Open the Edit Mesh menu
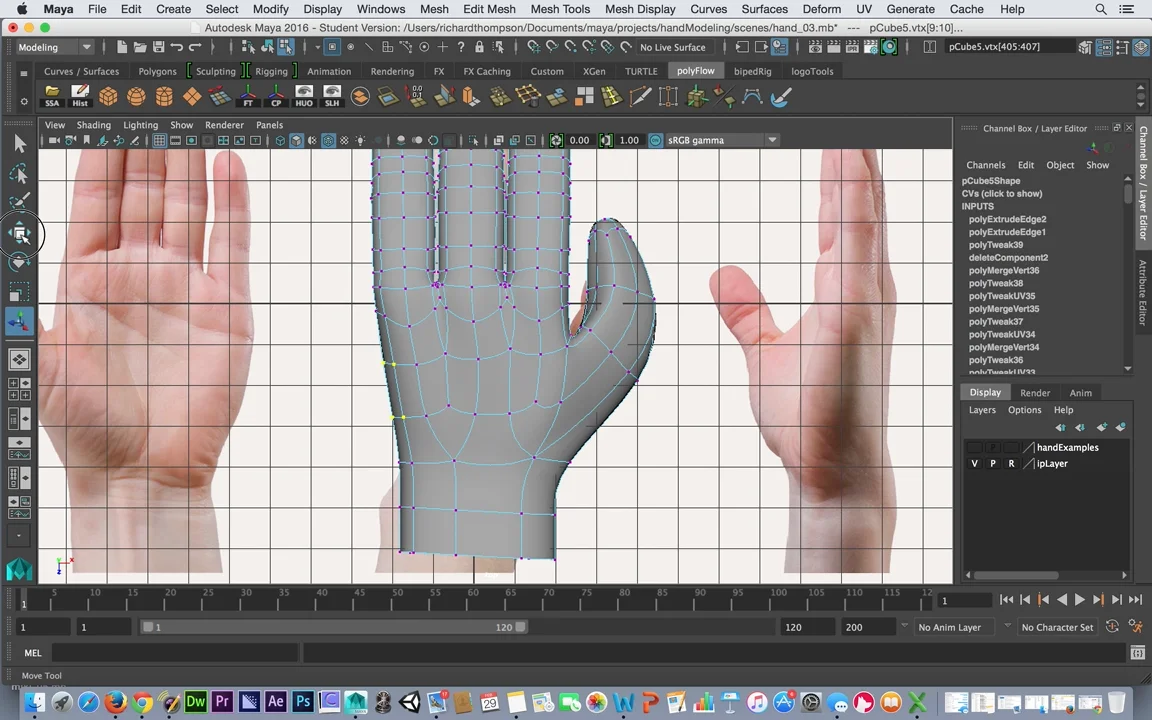The image size is (1152, 720). click(489, 9)
